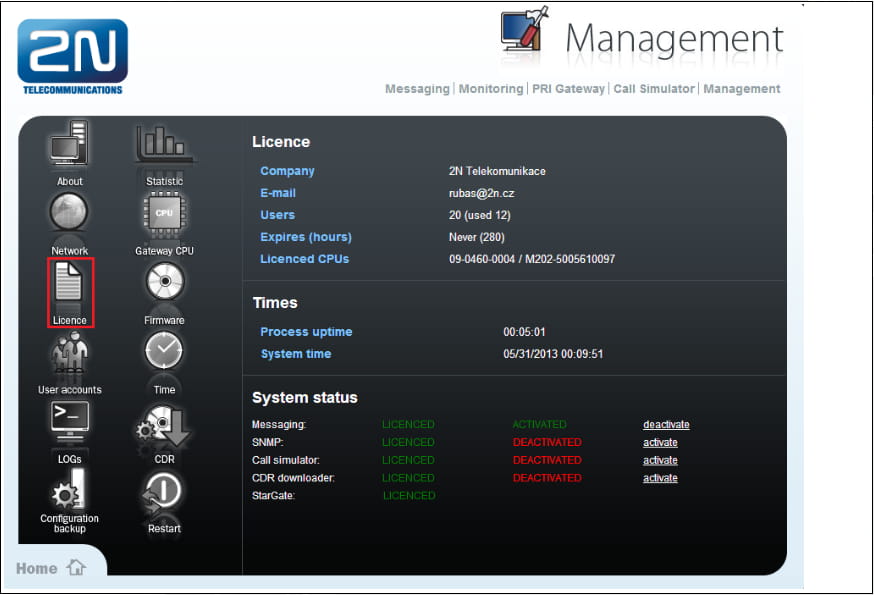Click the SNMP DEACTIVATED status text
The image size is (874, 595).
click(x=547, y=442)
